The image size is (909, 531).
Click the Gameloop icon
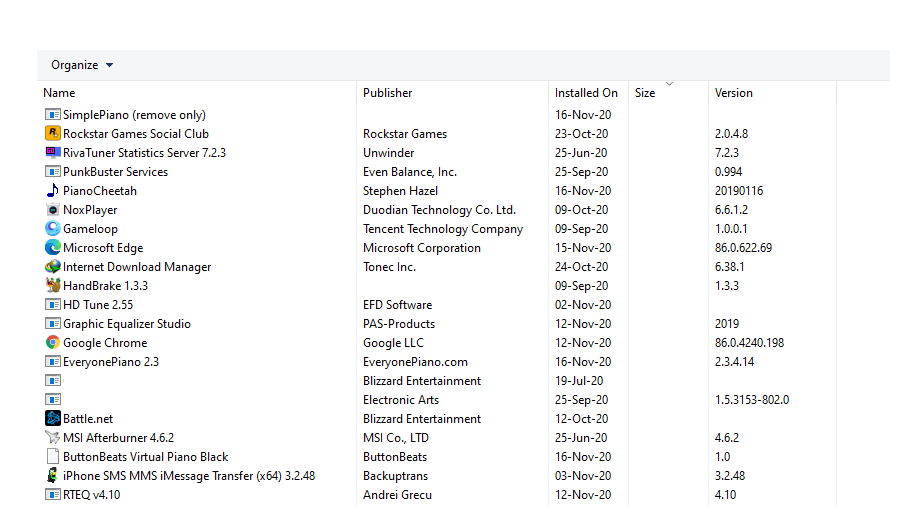(x=53, y=228)
